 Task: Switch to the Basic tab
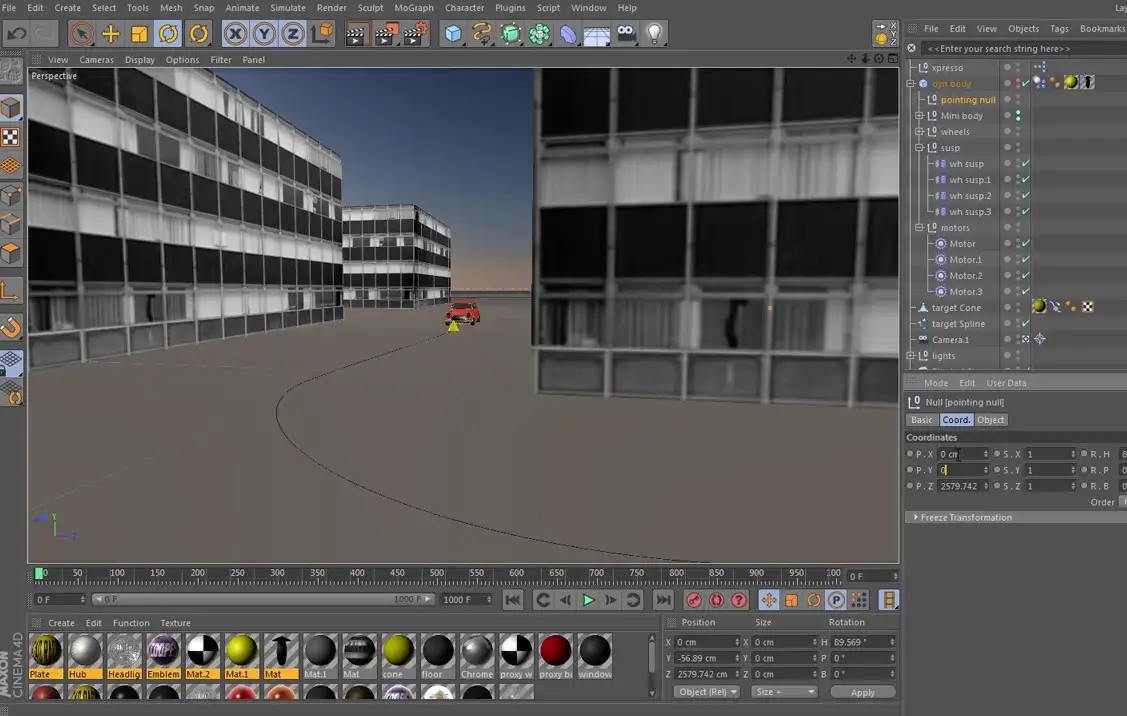[921, 420]
